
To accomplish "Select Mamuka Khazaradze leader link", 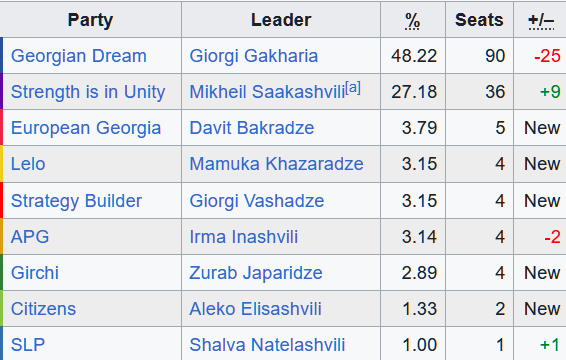I will pos(277,164).
